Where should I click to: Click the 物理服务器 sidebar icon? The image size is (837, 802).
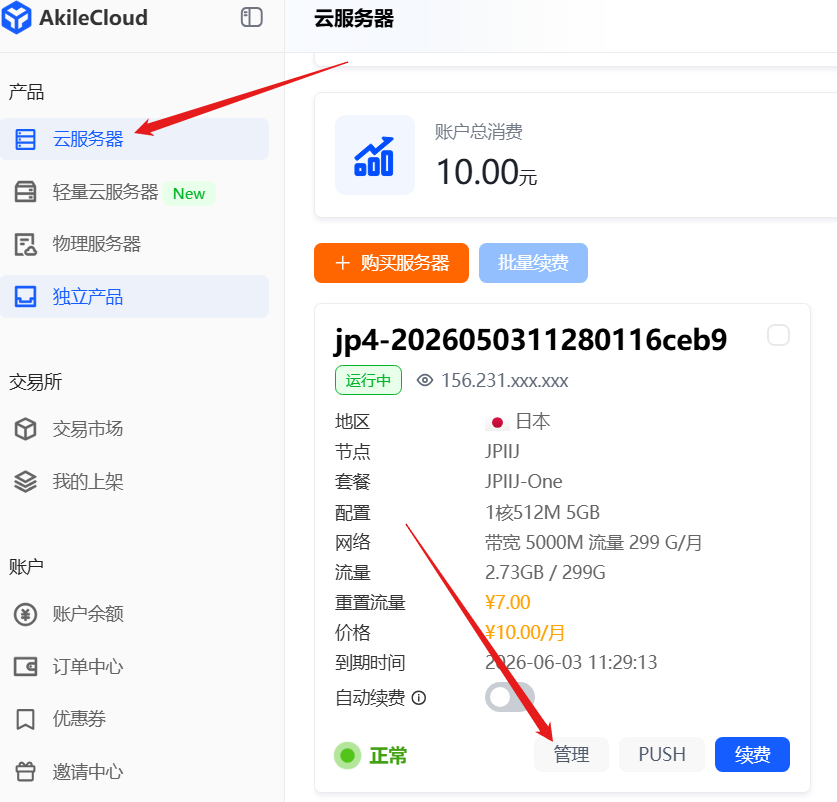(x=25, y=245)
